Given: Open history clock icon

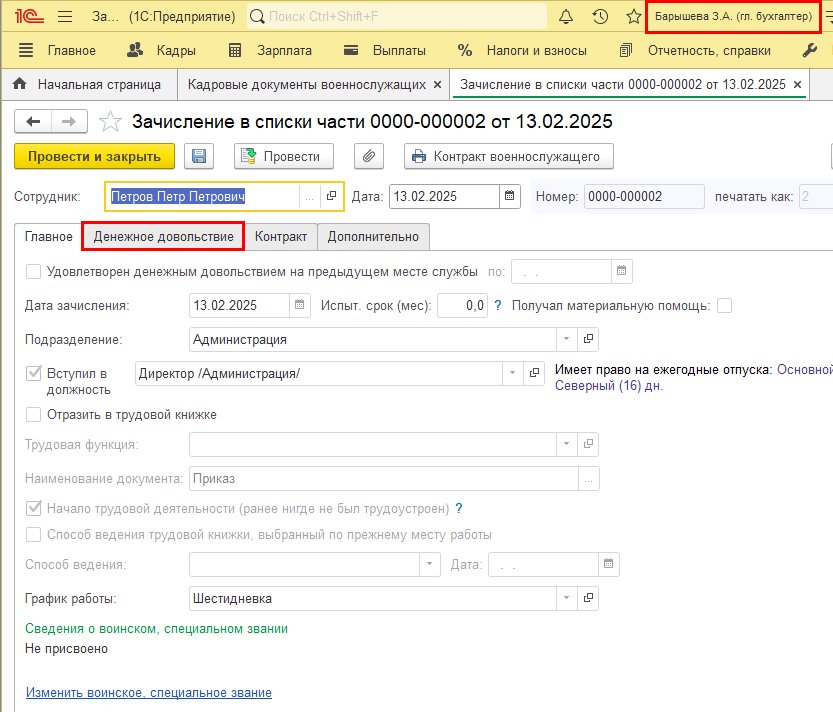Looking at the screenshot, I should click(600, 16).
